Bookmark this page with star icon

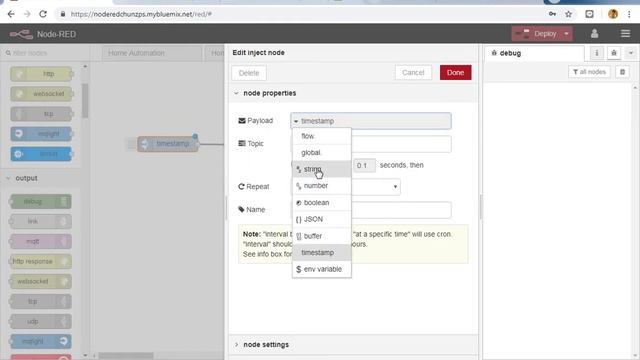pyautogui.click(x=568, y=14)
